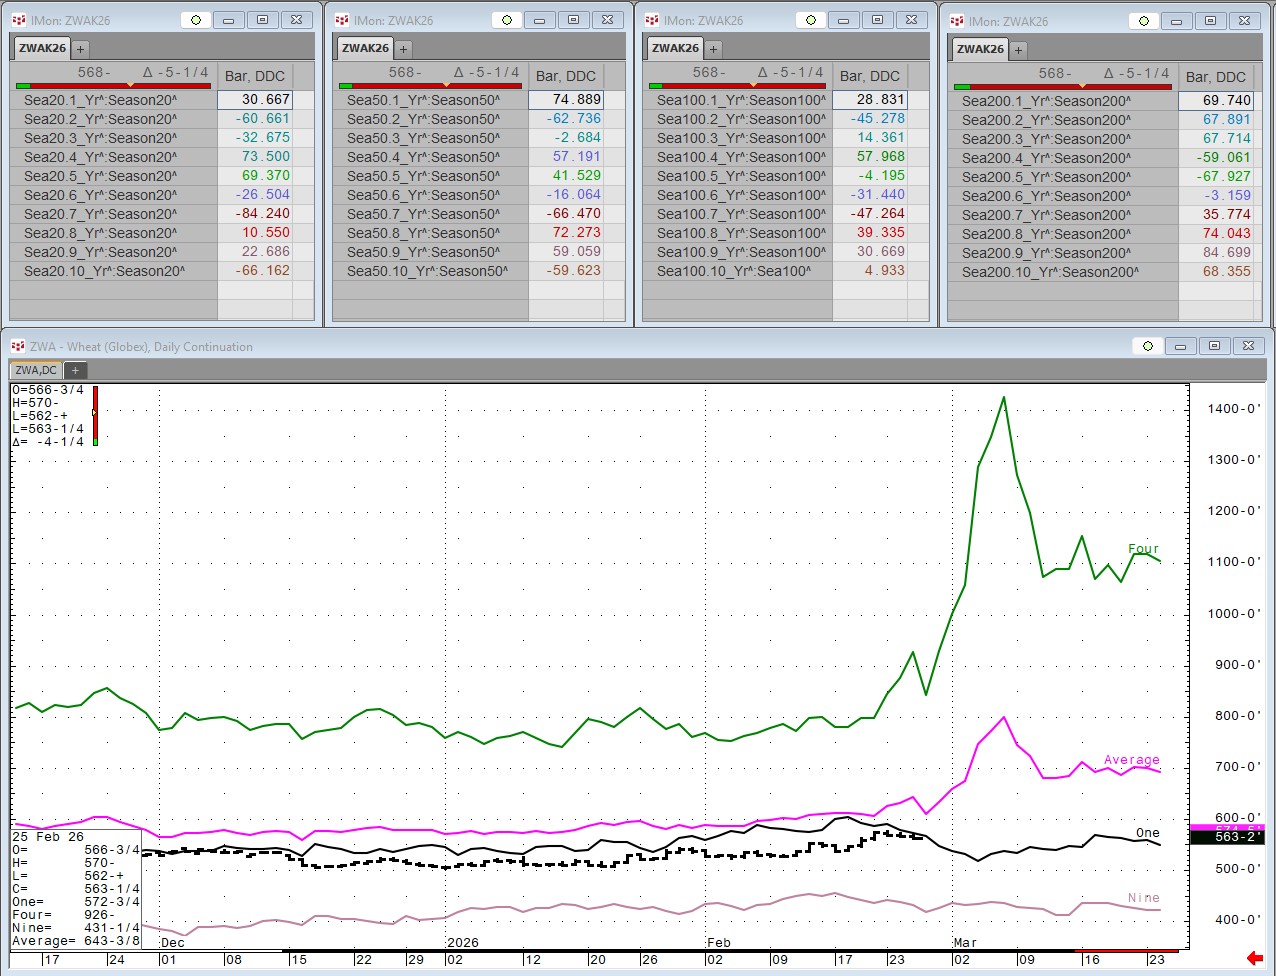Add new tab next to ZWA,DC
Screen dimensions: 1276x976
[75, 370]
